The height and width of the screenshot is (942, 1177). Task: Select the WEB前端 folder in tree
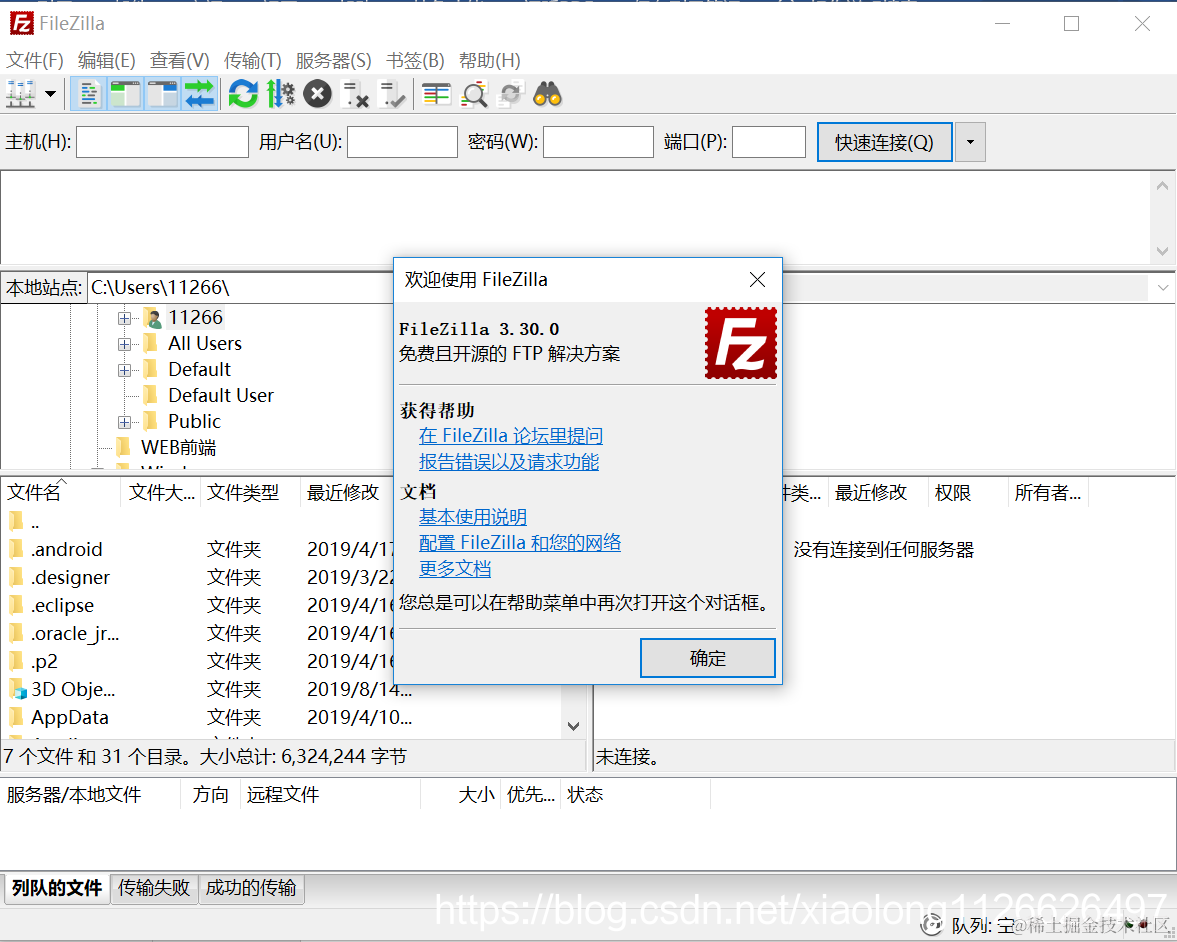point(179,447)
